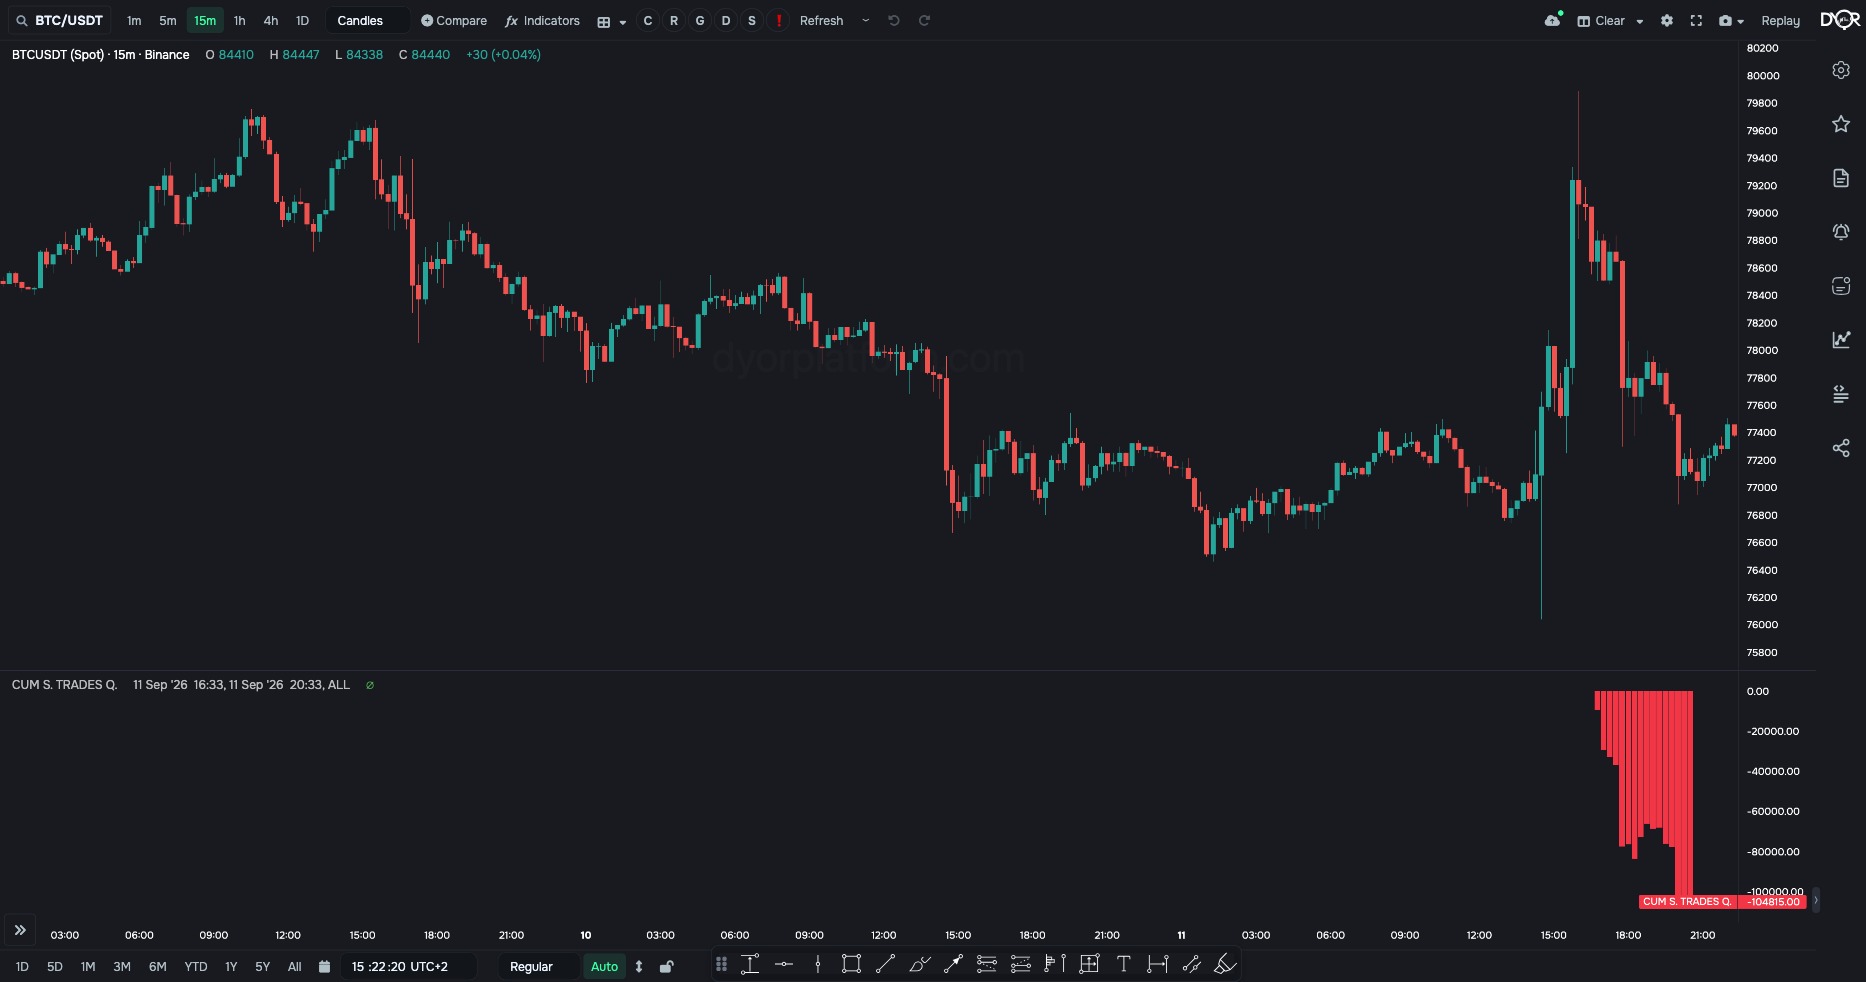The width and height of the screenshot is (1866, 982).
Task: Open the chart layout grid dropdown
Action: point(611,21)
